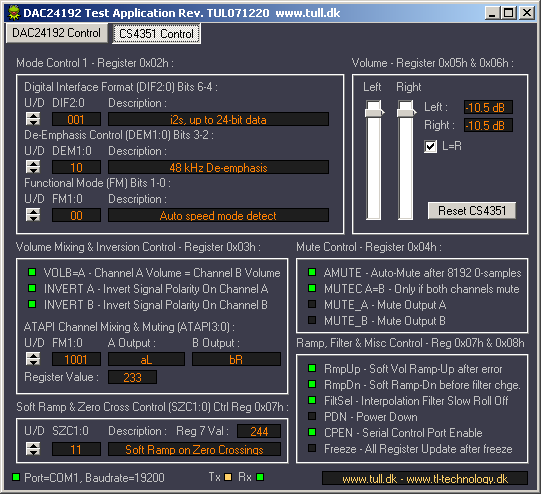Uncheck the L=R checkbox
Screen dimensions: 541x494
point(430,147)
